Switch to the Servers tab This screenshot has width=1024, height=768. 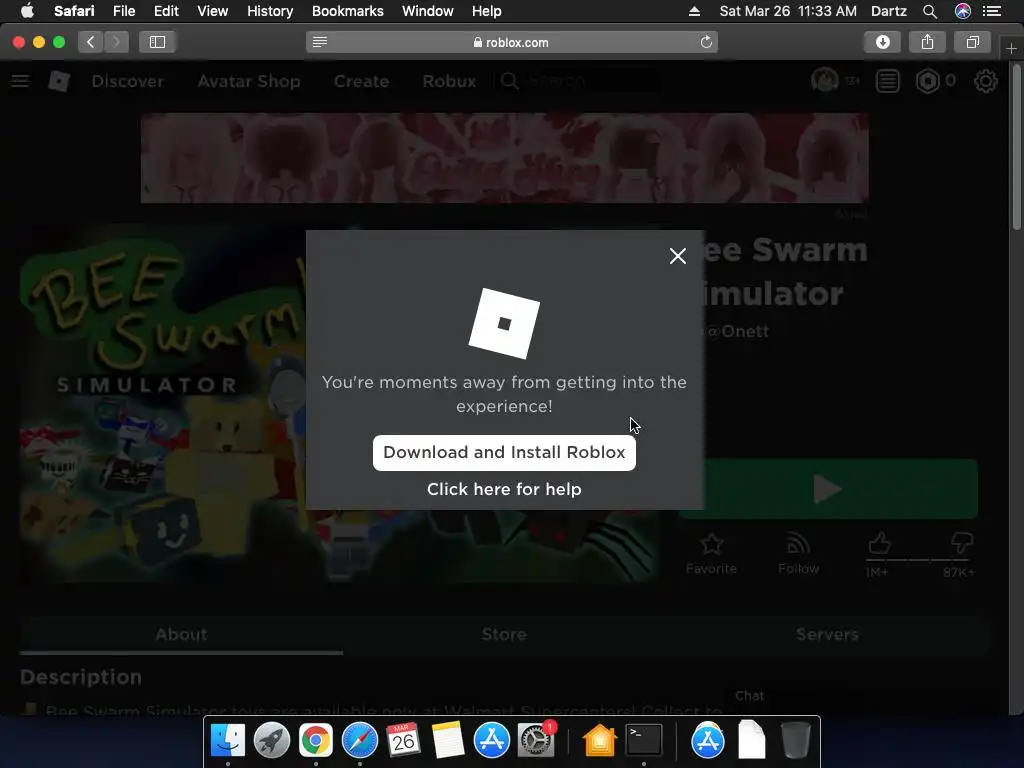827,634
